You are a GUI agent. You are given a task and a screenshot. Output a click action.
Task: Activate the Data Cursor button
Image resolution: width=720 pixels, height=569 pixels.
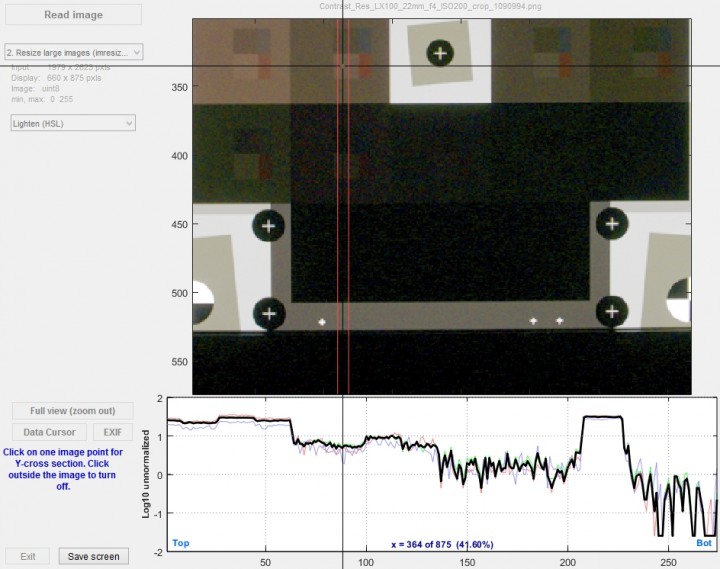pos(49,432)
